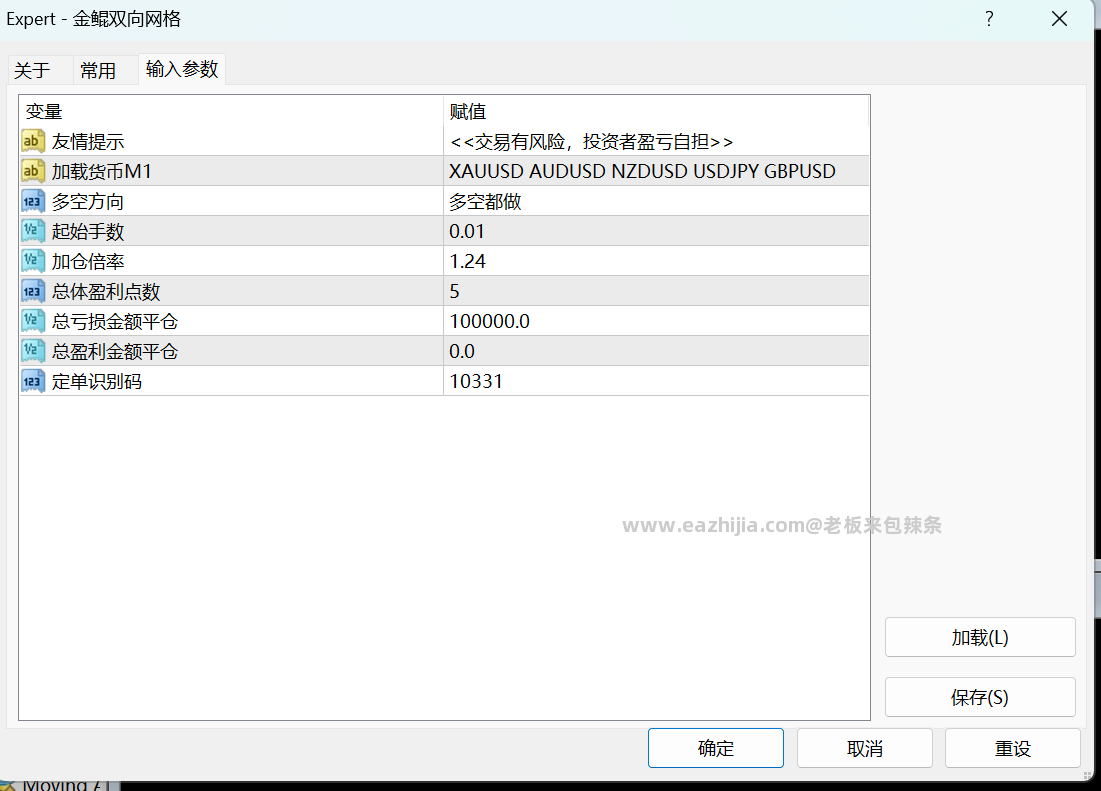Click the string icon beside 加载货币M1
This screenshot has width=1101, height=791.
tap(33, 171)
